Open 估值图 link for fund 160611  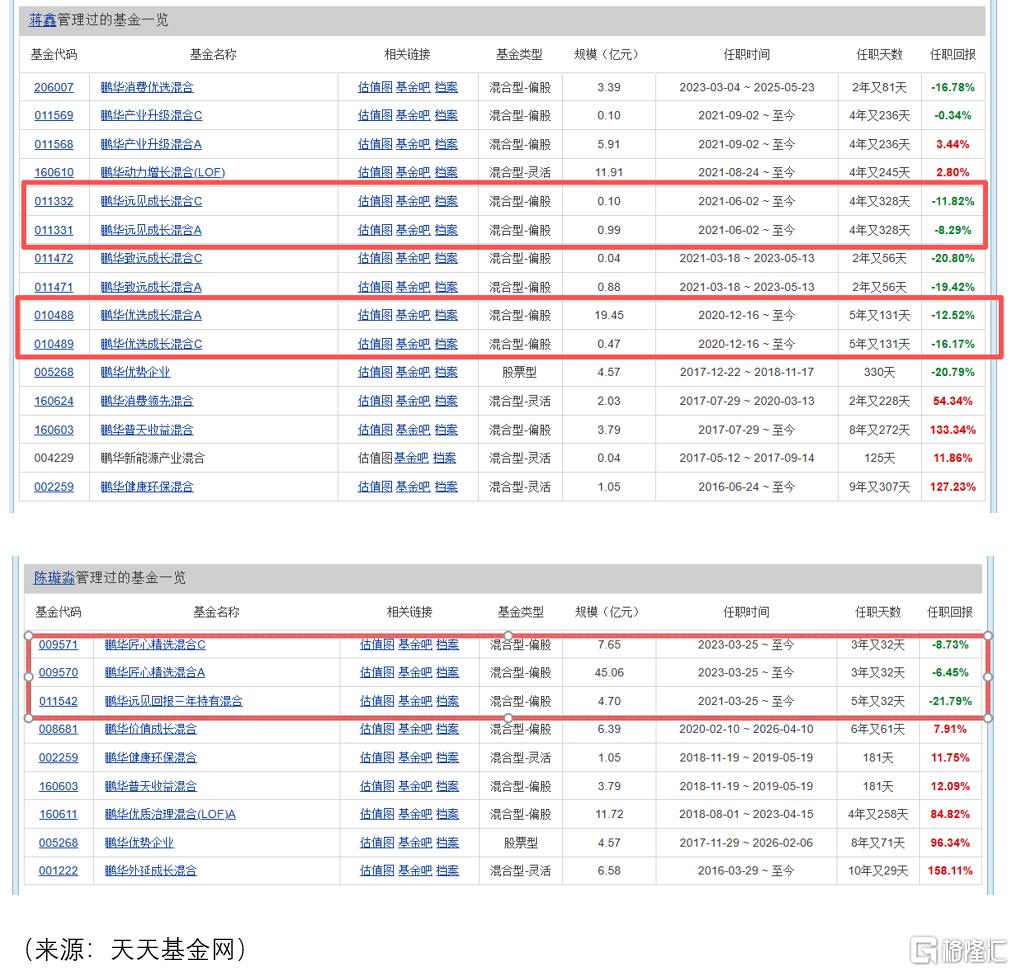tap(377, 814)
